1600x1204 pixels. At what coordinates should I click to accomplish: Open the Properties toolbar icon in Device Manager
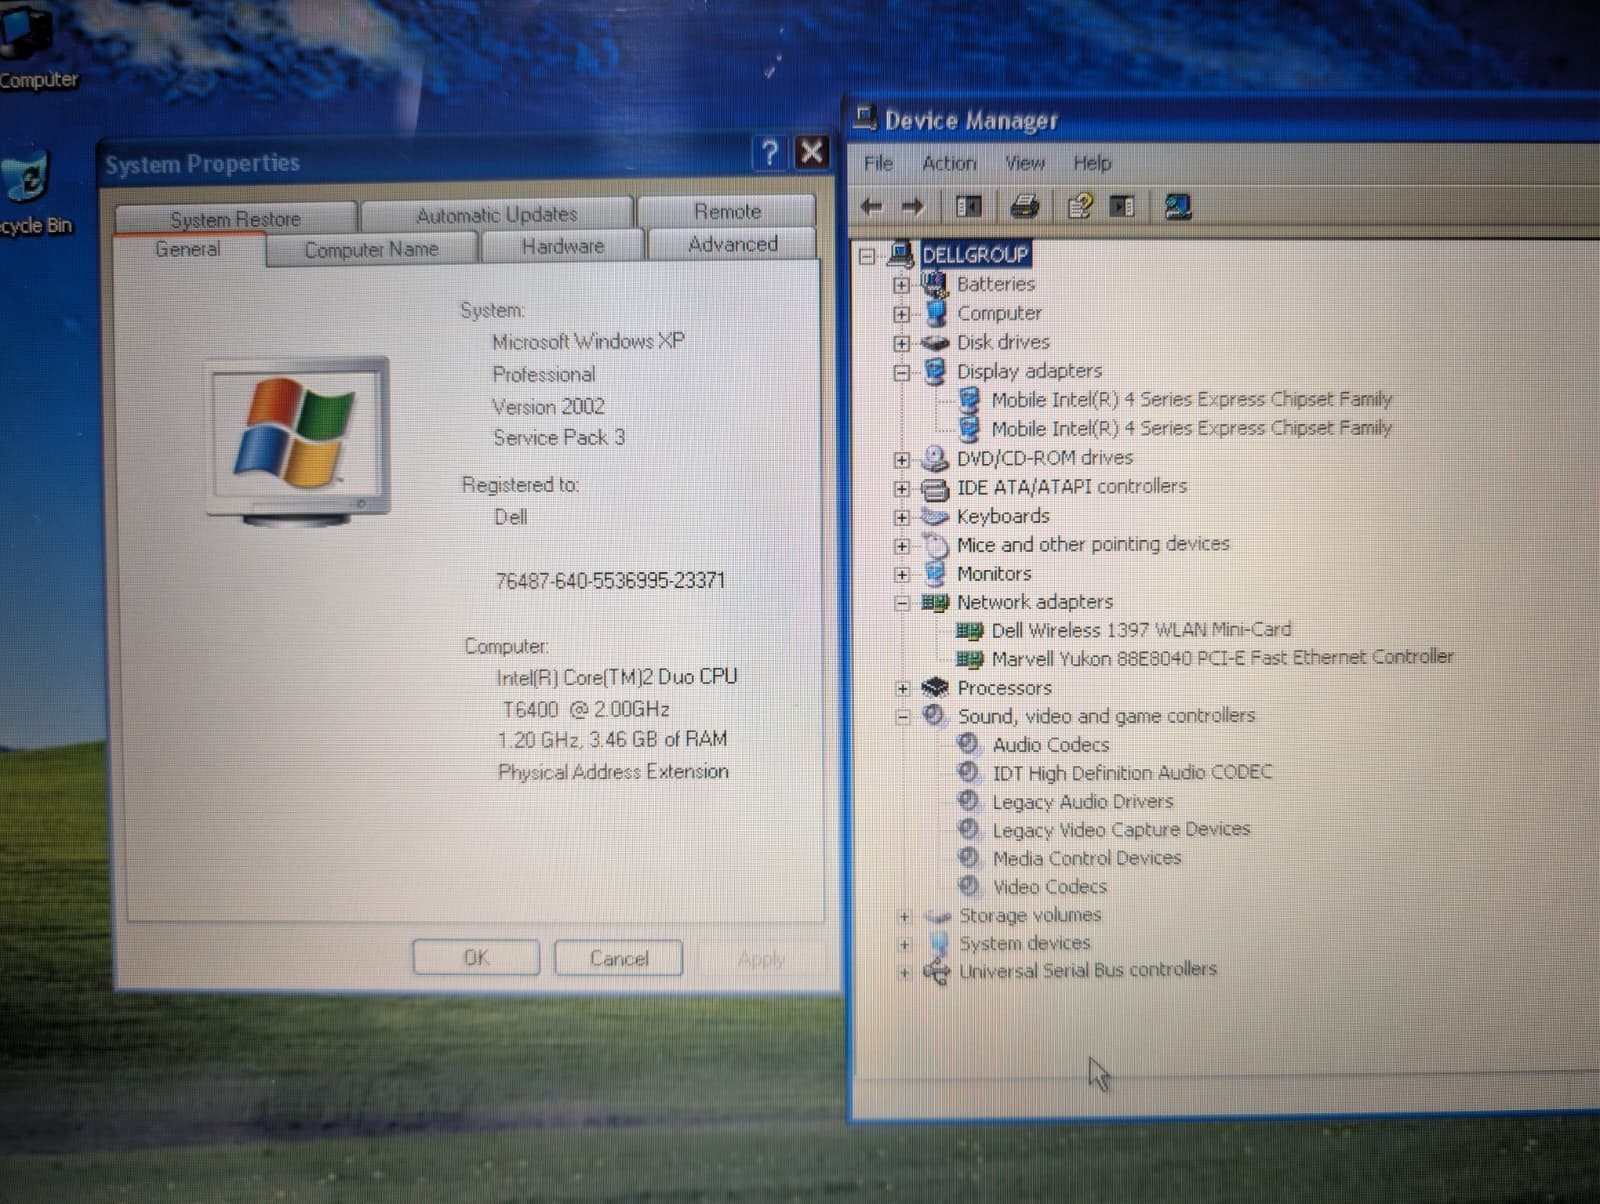point(1079,207)
